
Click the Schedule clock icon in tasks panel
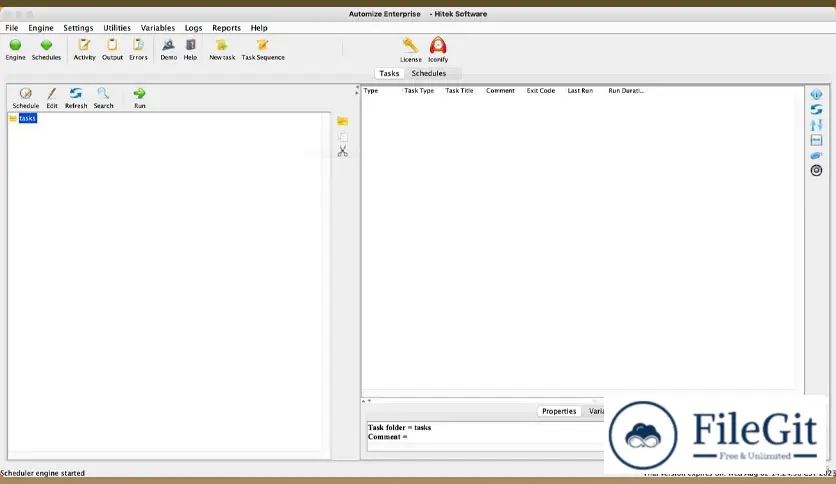pyautogui.click(x=26, y=94)
